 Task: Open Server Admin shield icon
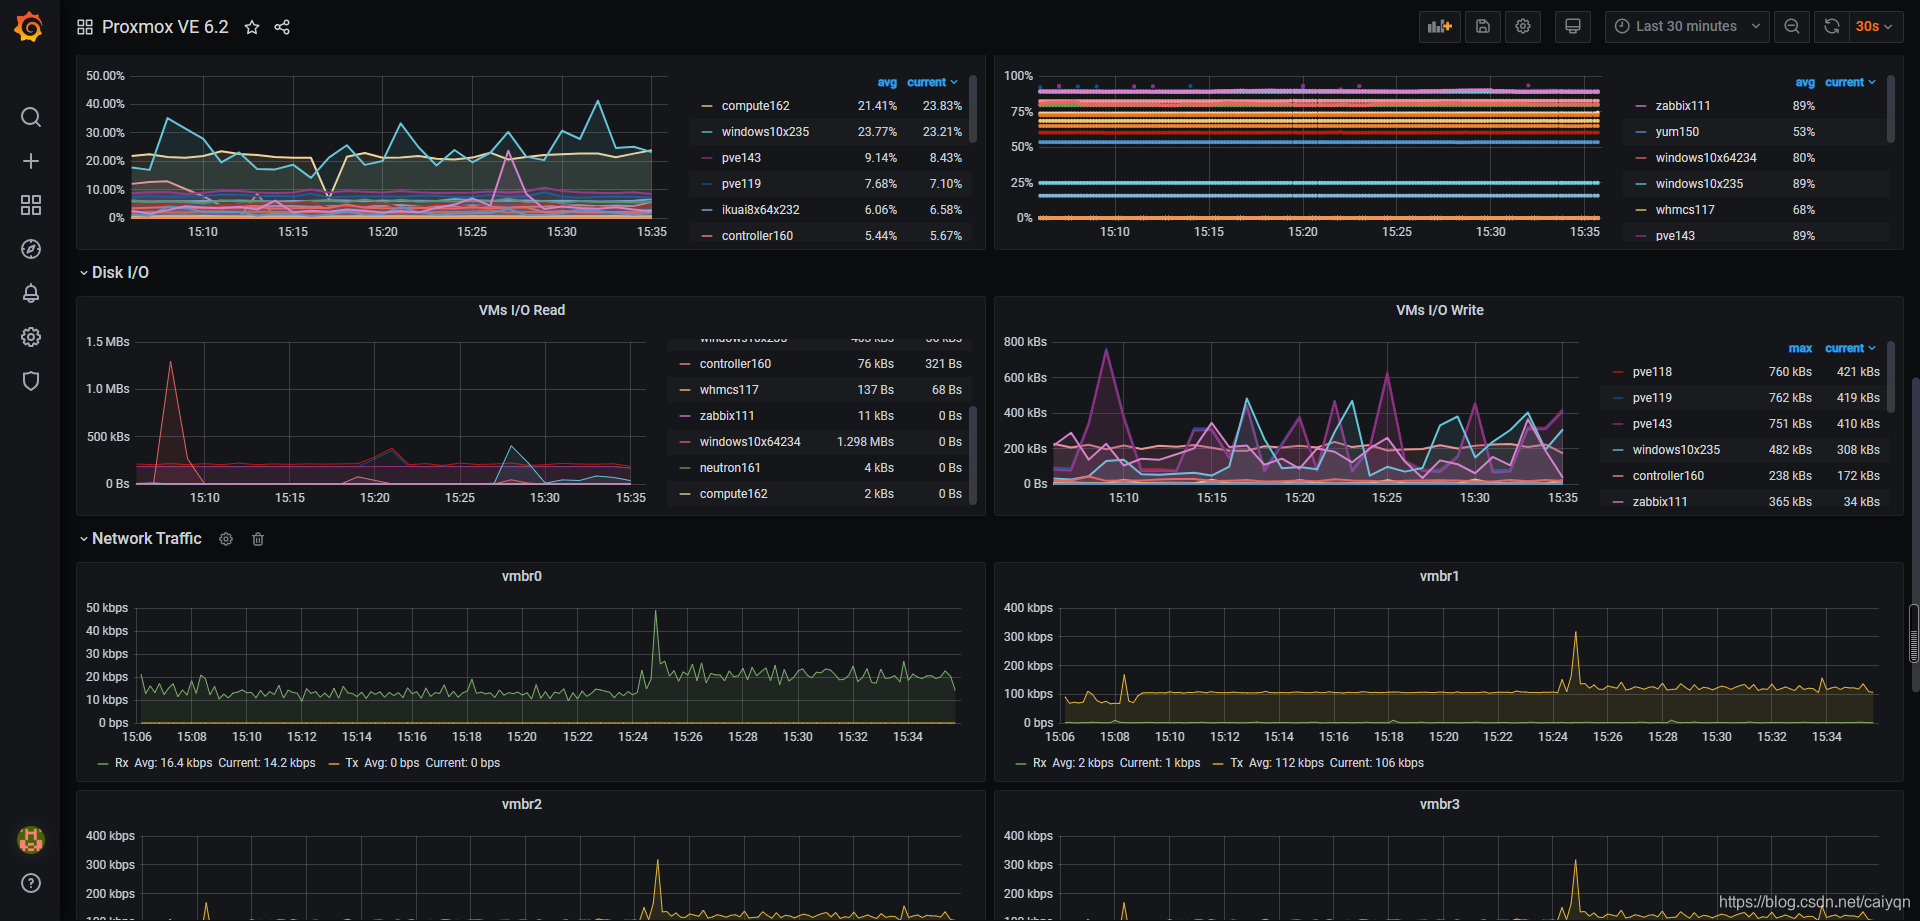(x=30, y=381)
